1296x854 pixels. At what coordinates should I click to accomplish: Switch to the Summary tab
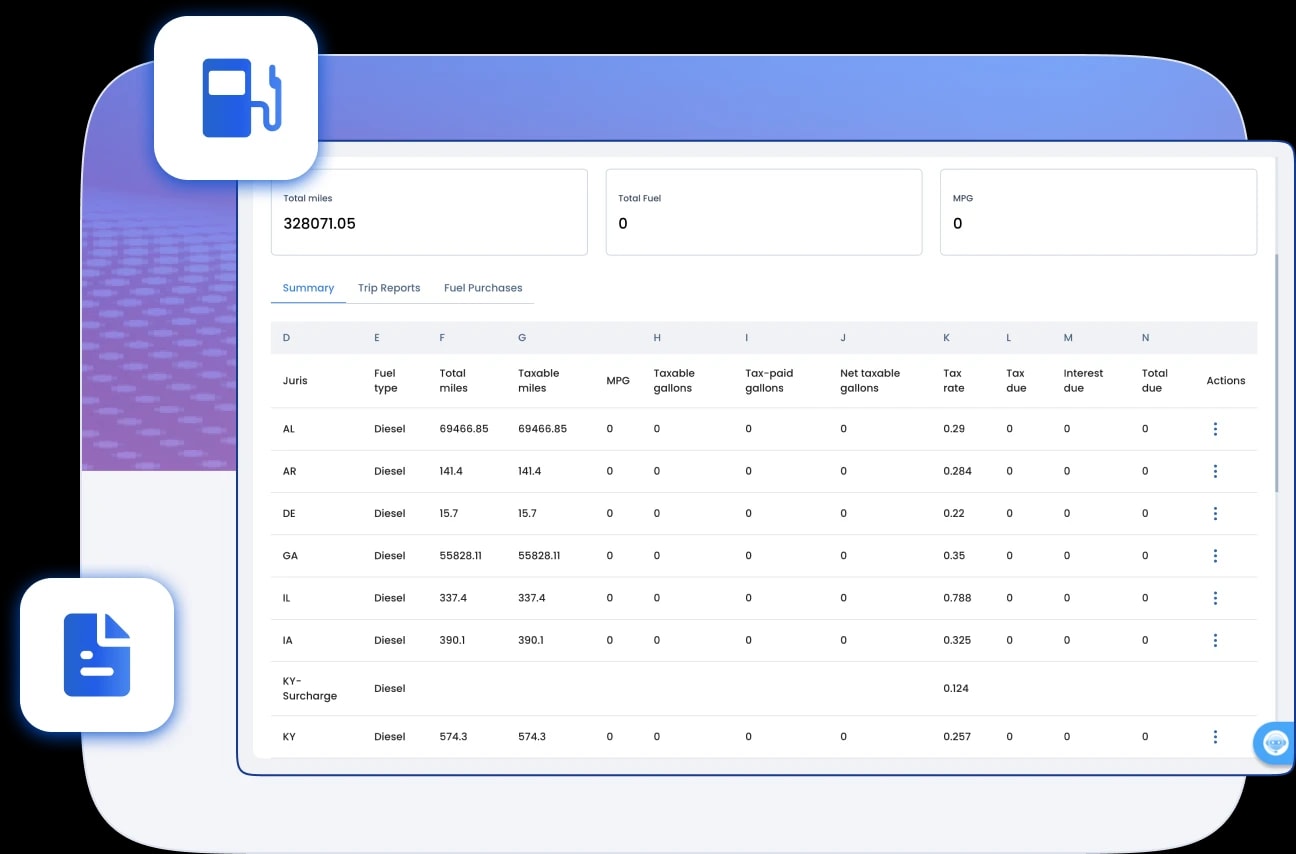click(x=308, y=288)
